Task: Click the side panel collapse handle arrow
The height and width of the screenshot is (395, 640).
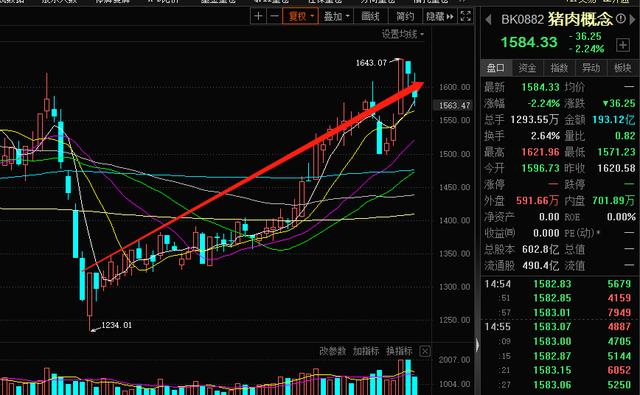Action: pos(477,346)
